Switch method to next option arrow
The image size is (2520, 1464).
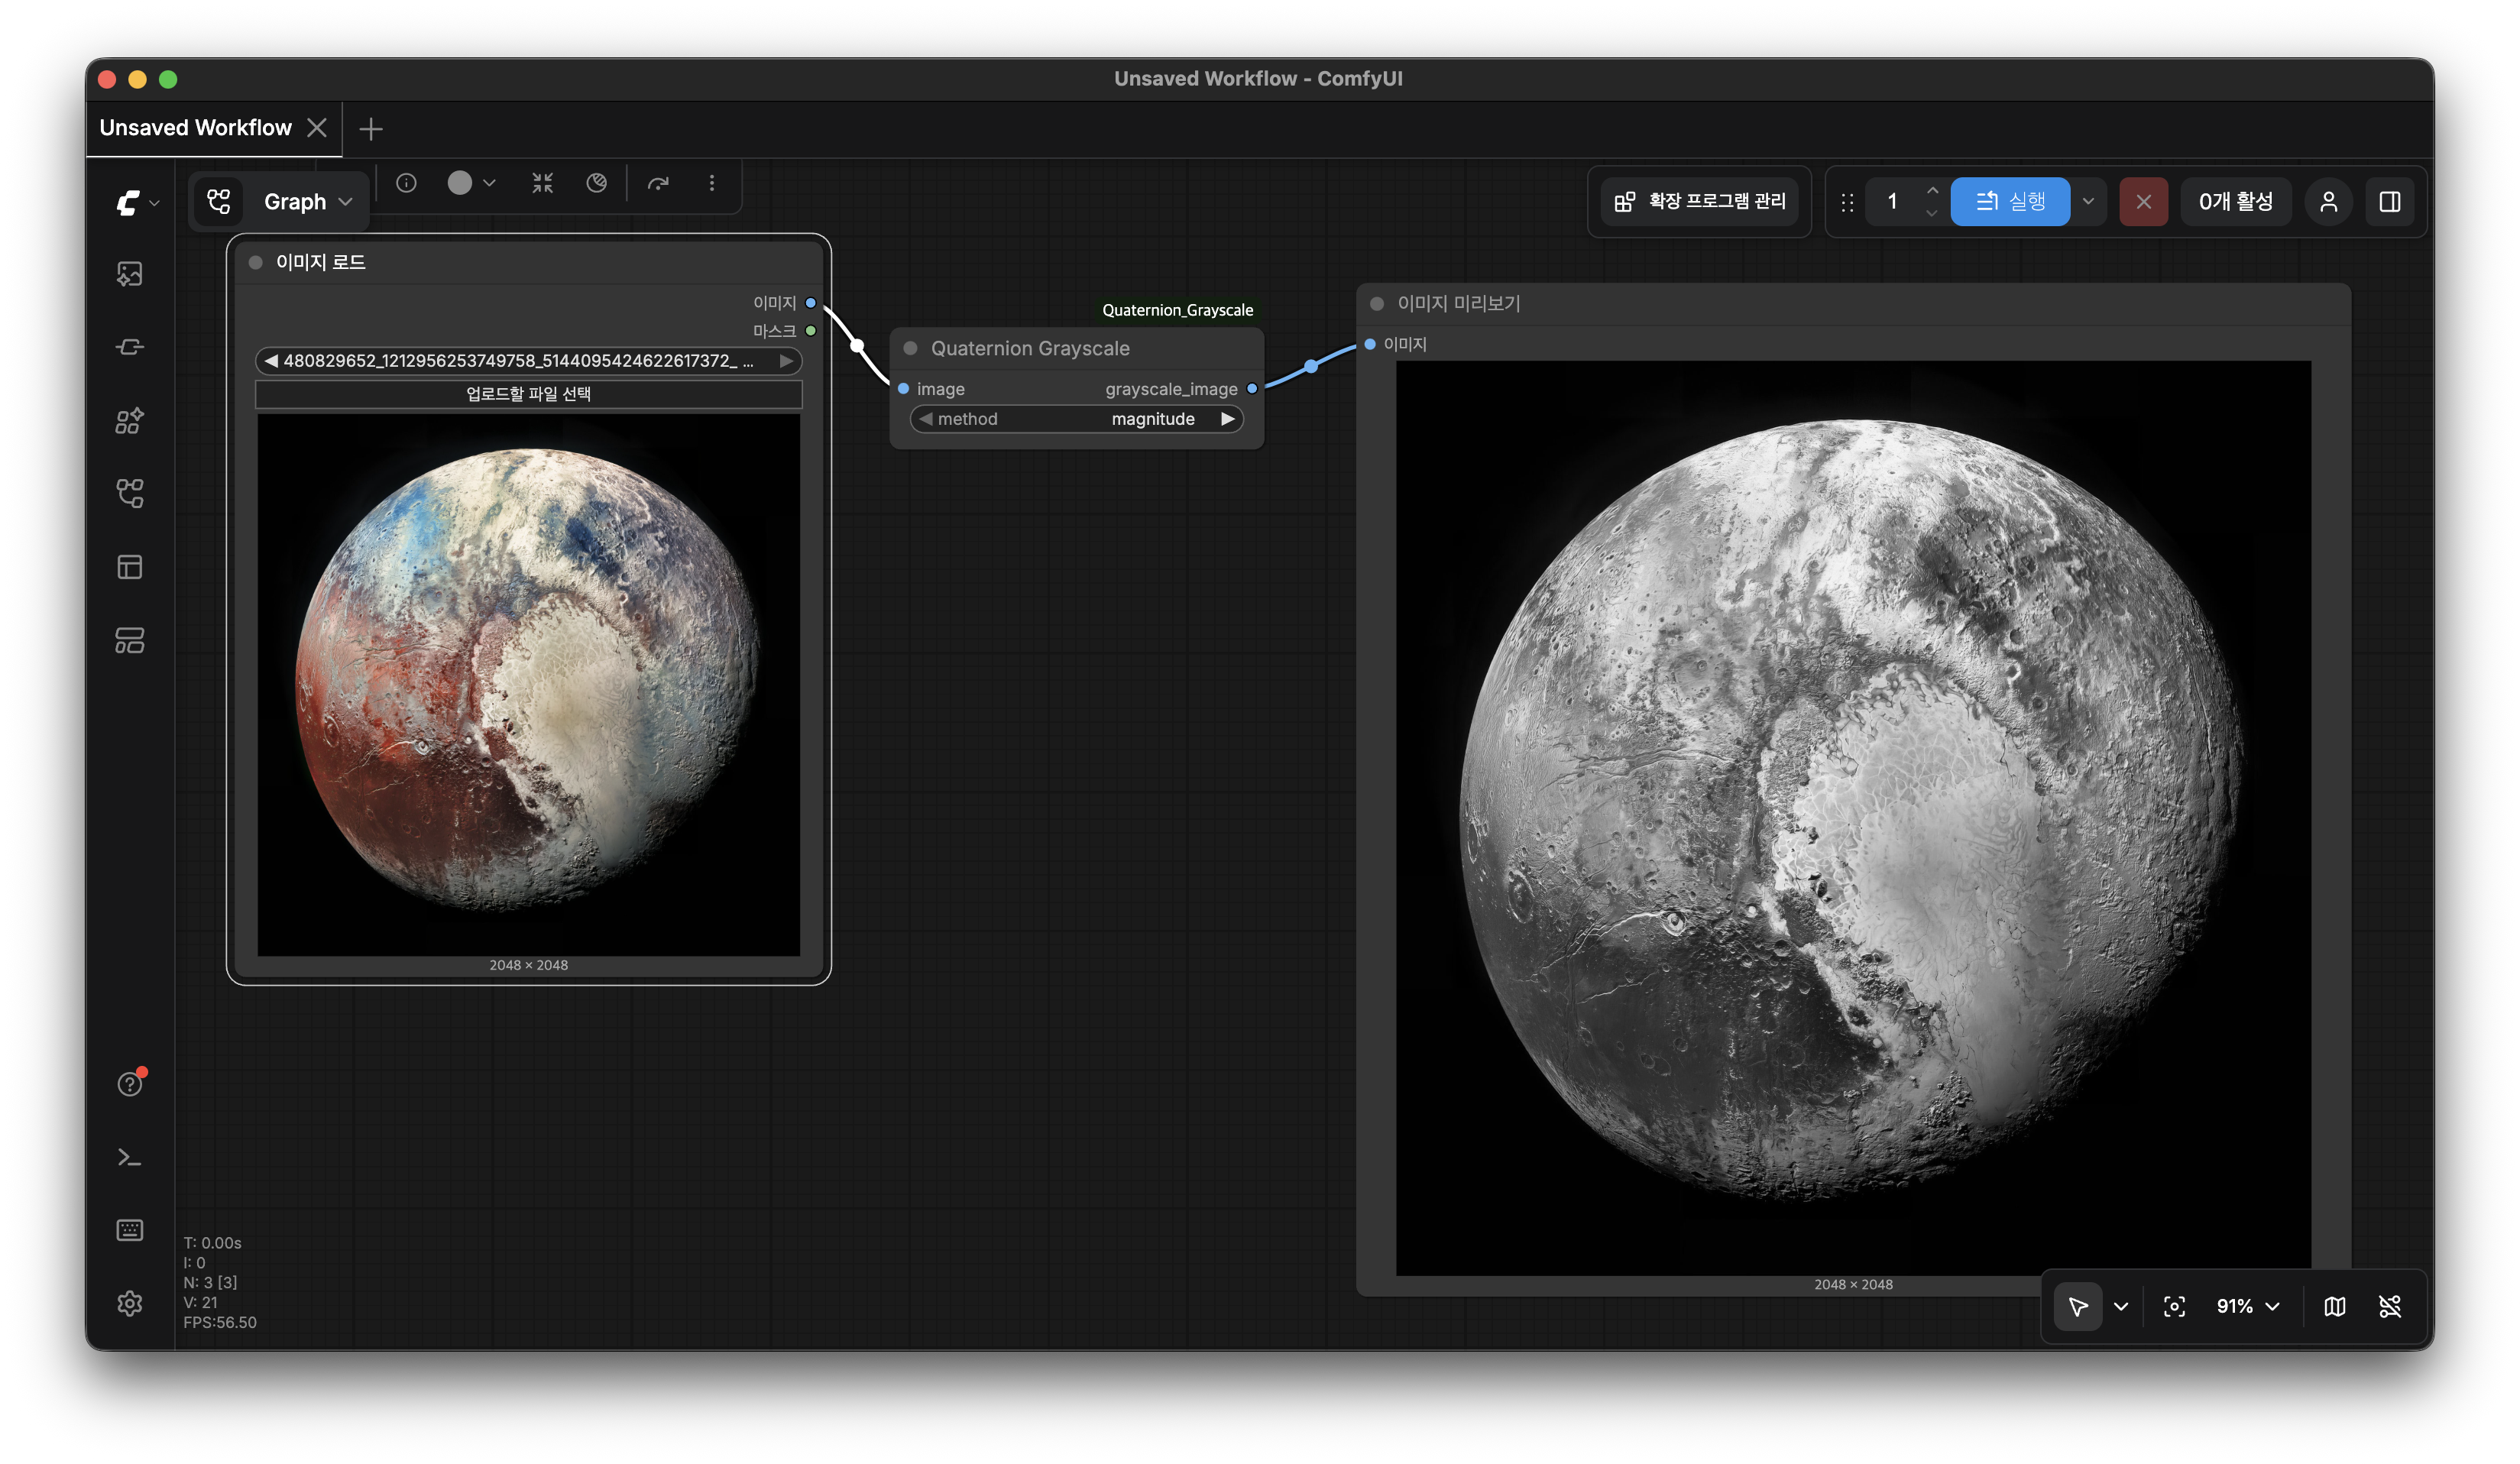tap(1227, 419)
